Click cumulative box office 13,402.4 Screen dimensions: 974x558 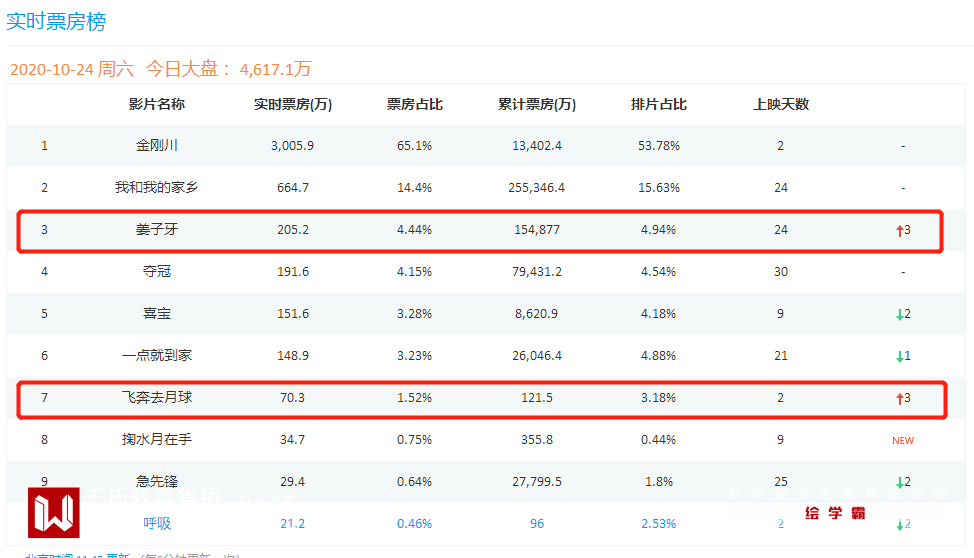click(537, 145)
